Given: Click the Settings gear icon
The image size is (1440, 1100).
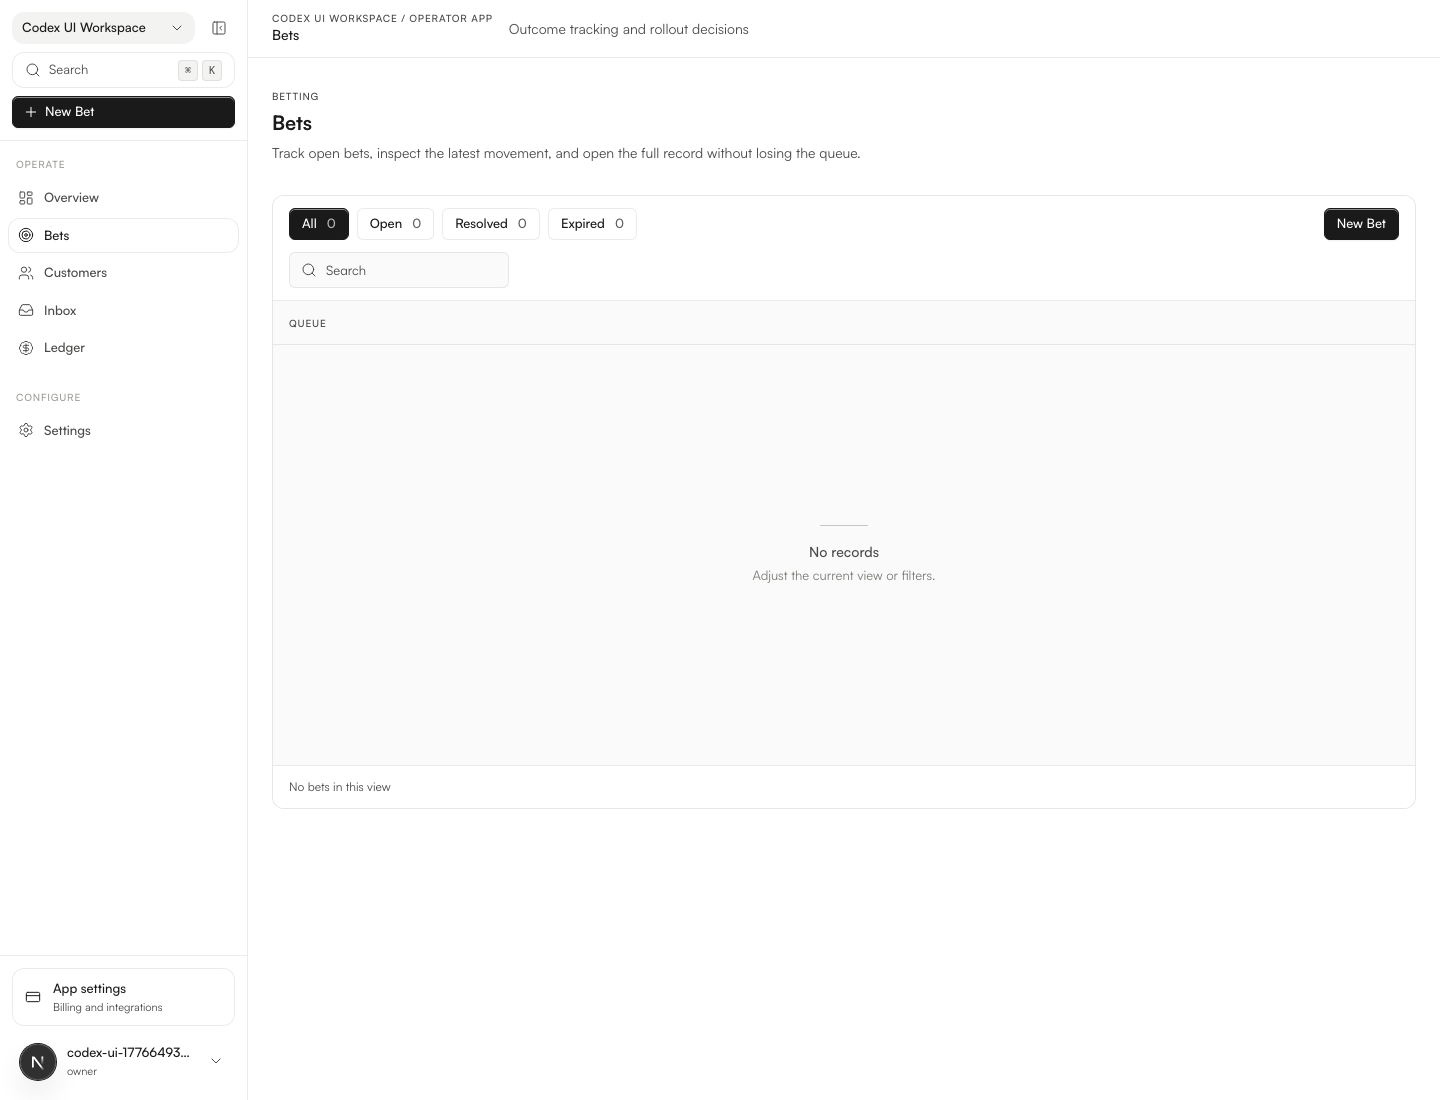Looking at the screenshot, I should (x=26, y=431).
